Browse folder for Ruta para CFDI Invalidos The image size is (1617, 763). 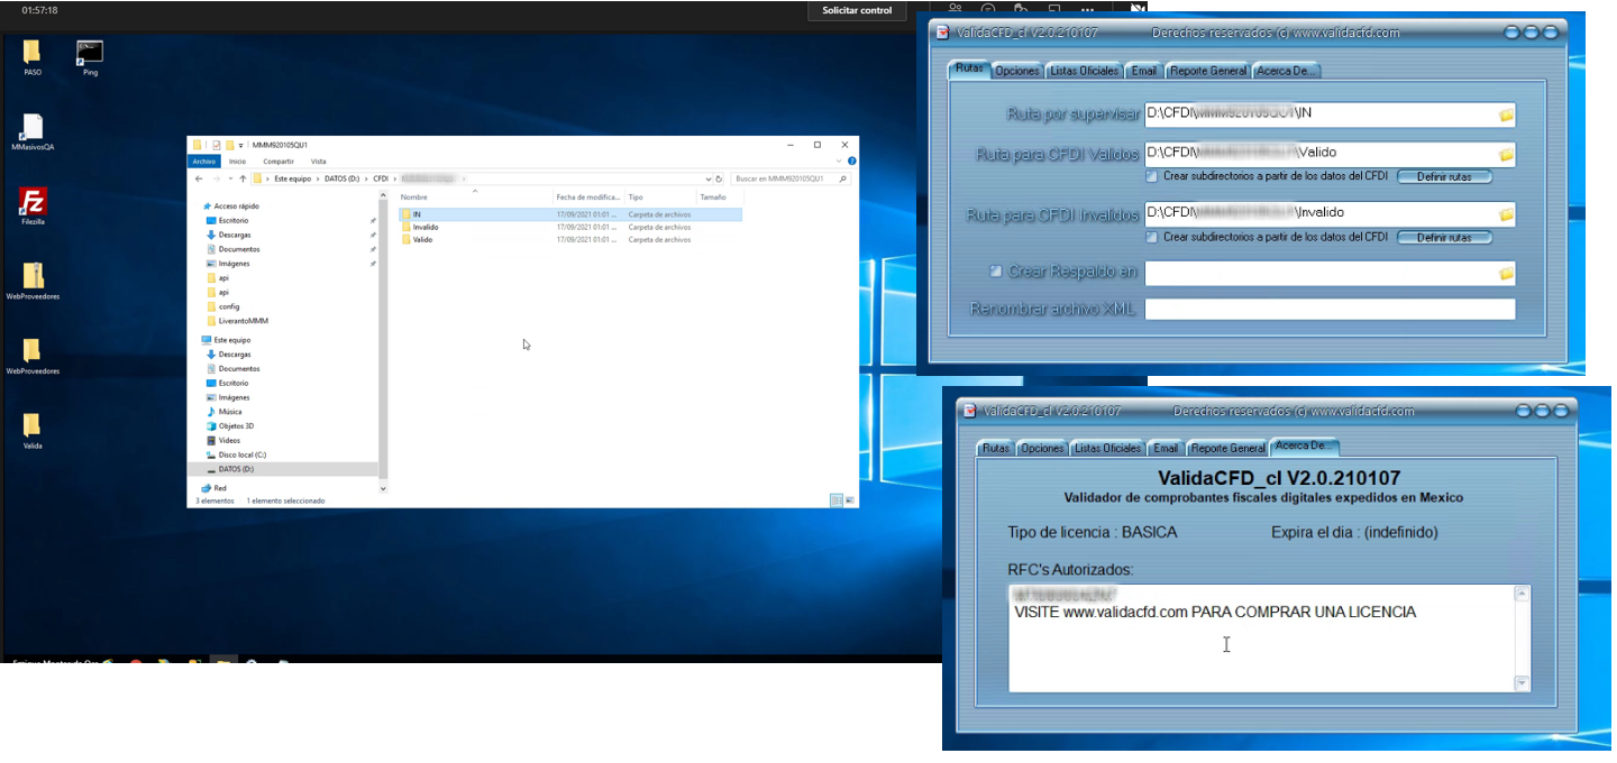click(x=1506, y=215)
